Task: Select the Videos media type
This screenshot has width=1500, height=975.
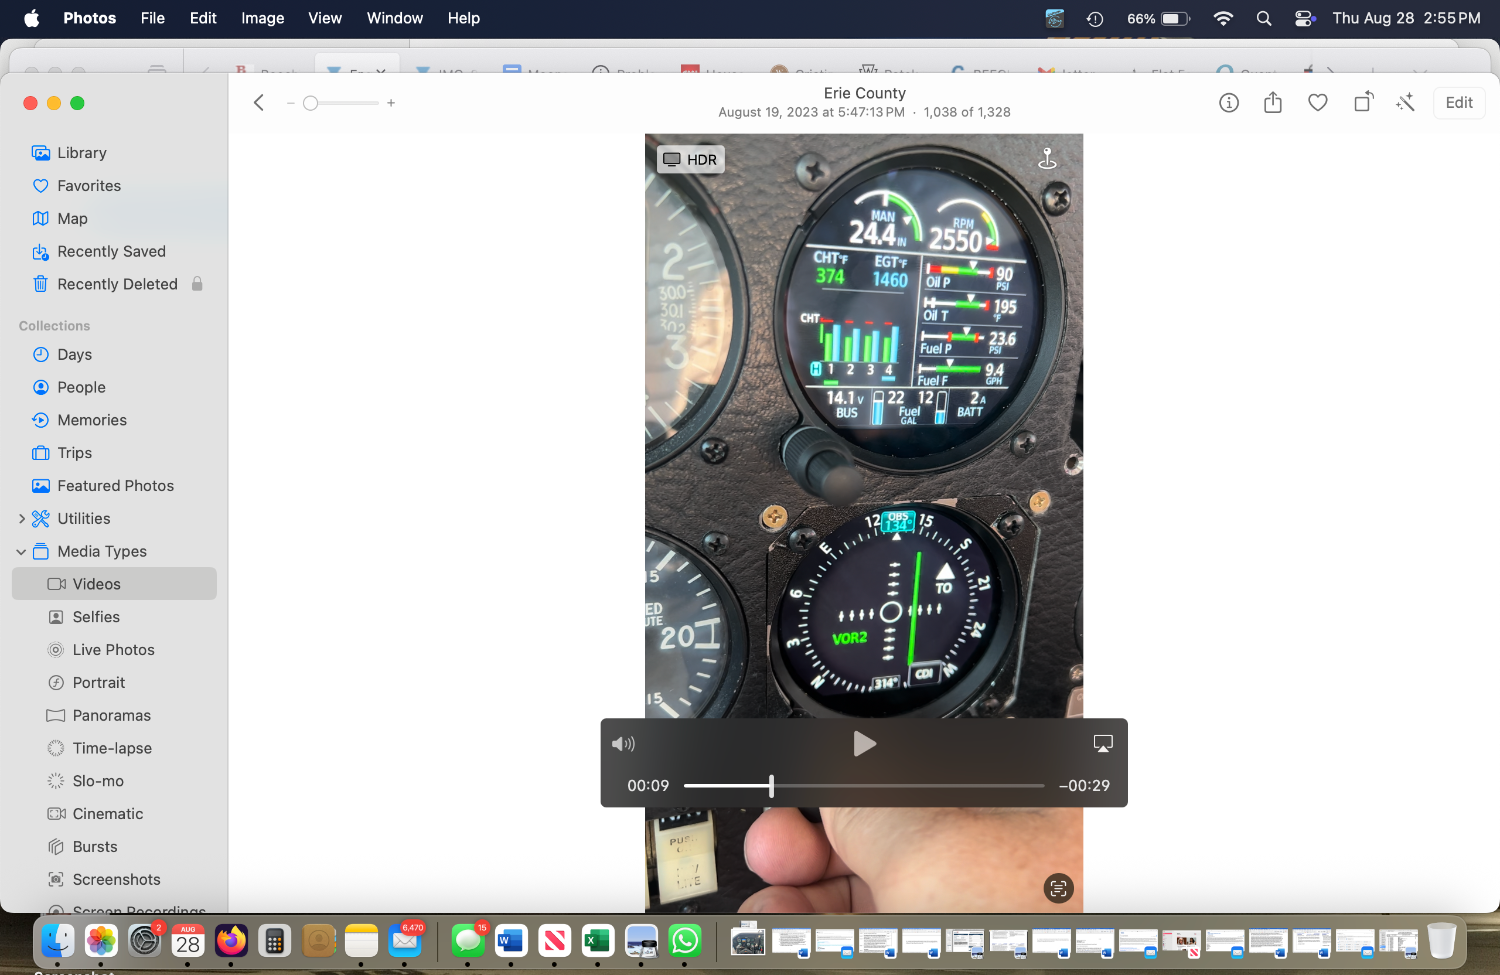Action: (114, 584)
